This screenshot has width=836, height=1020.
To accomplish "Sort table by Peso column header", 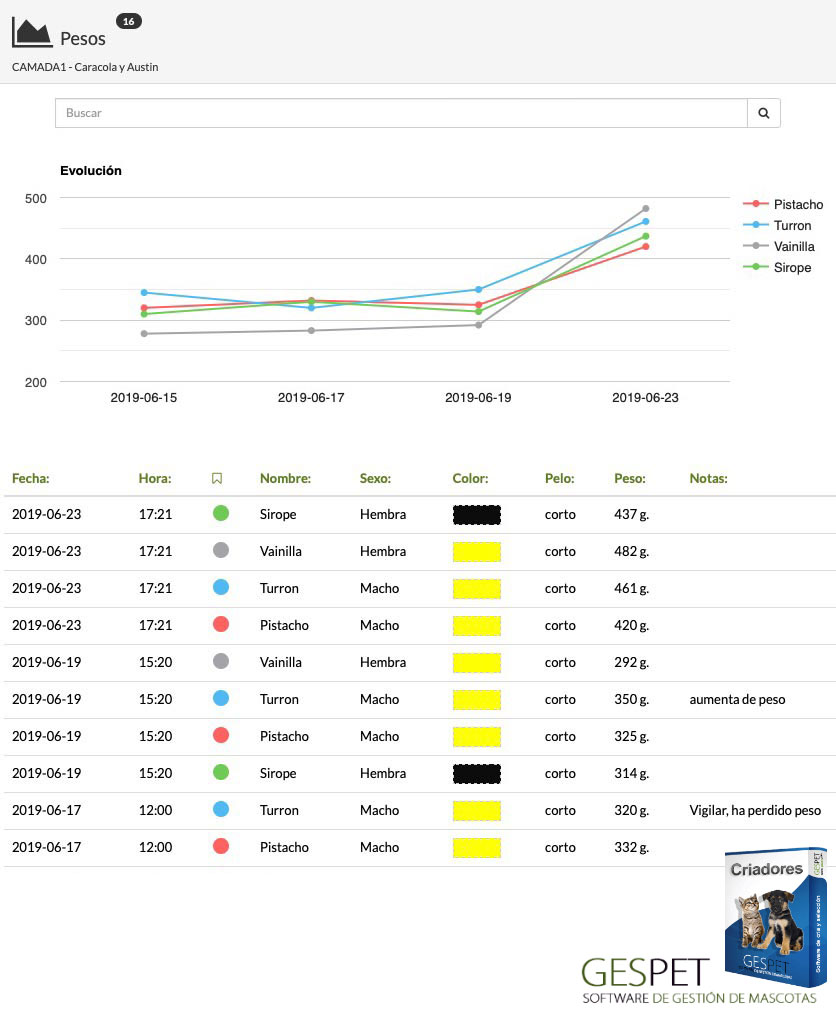I will 630,479.
